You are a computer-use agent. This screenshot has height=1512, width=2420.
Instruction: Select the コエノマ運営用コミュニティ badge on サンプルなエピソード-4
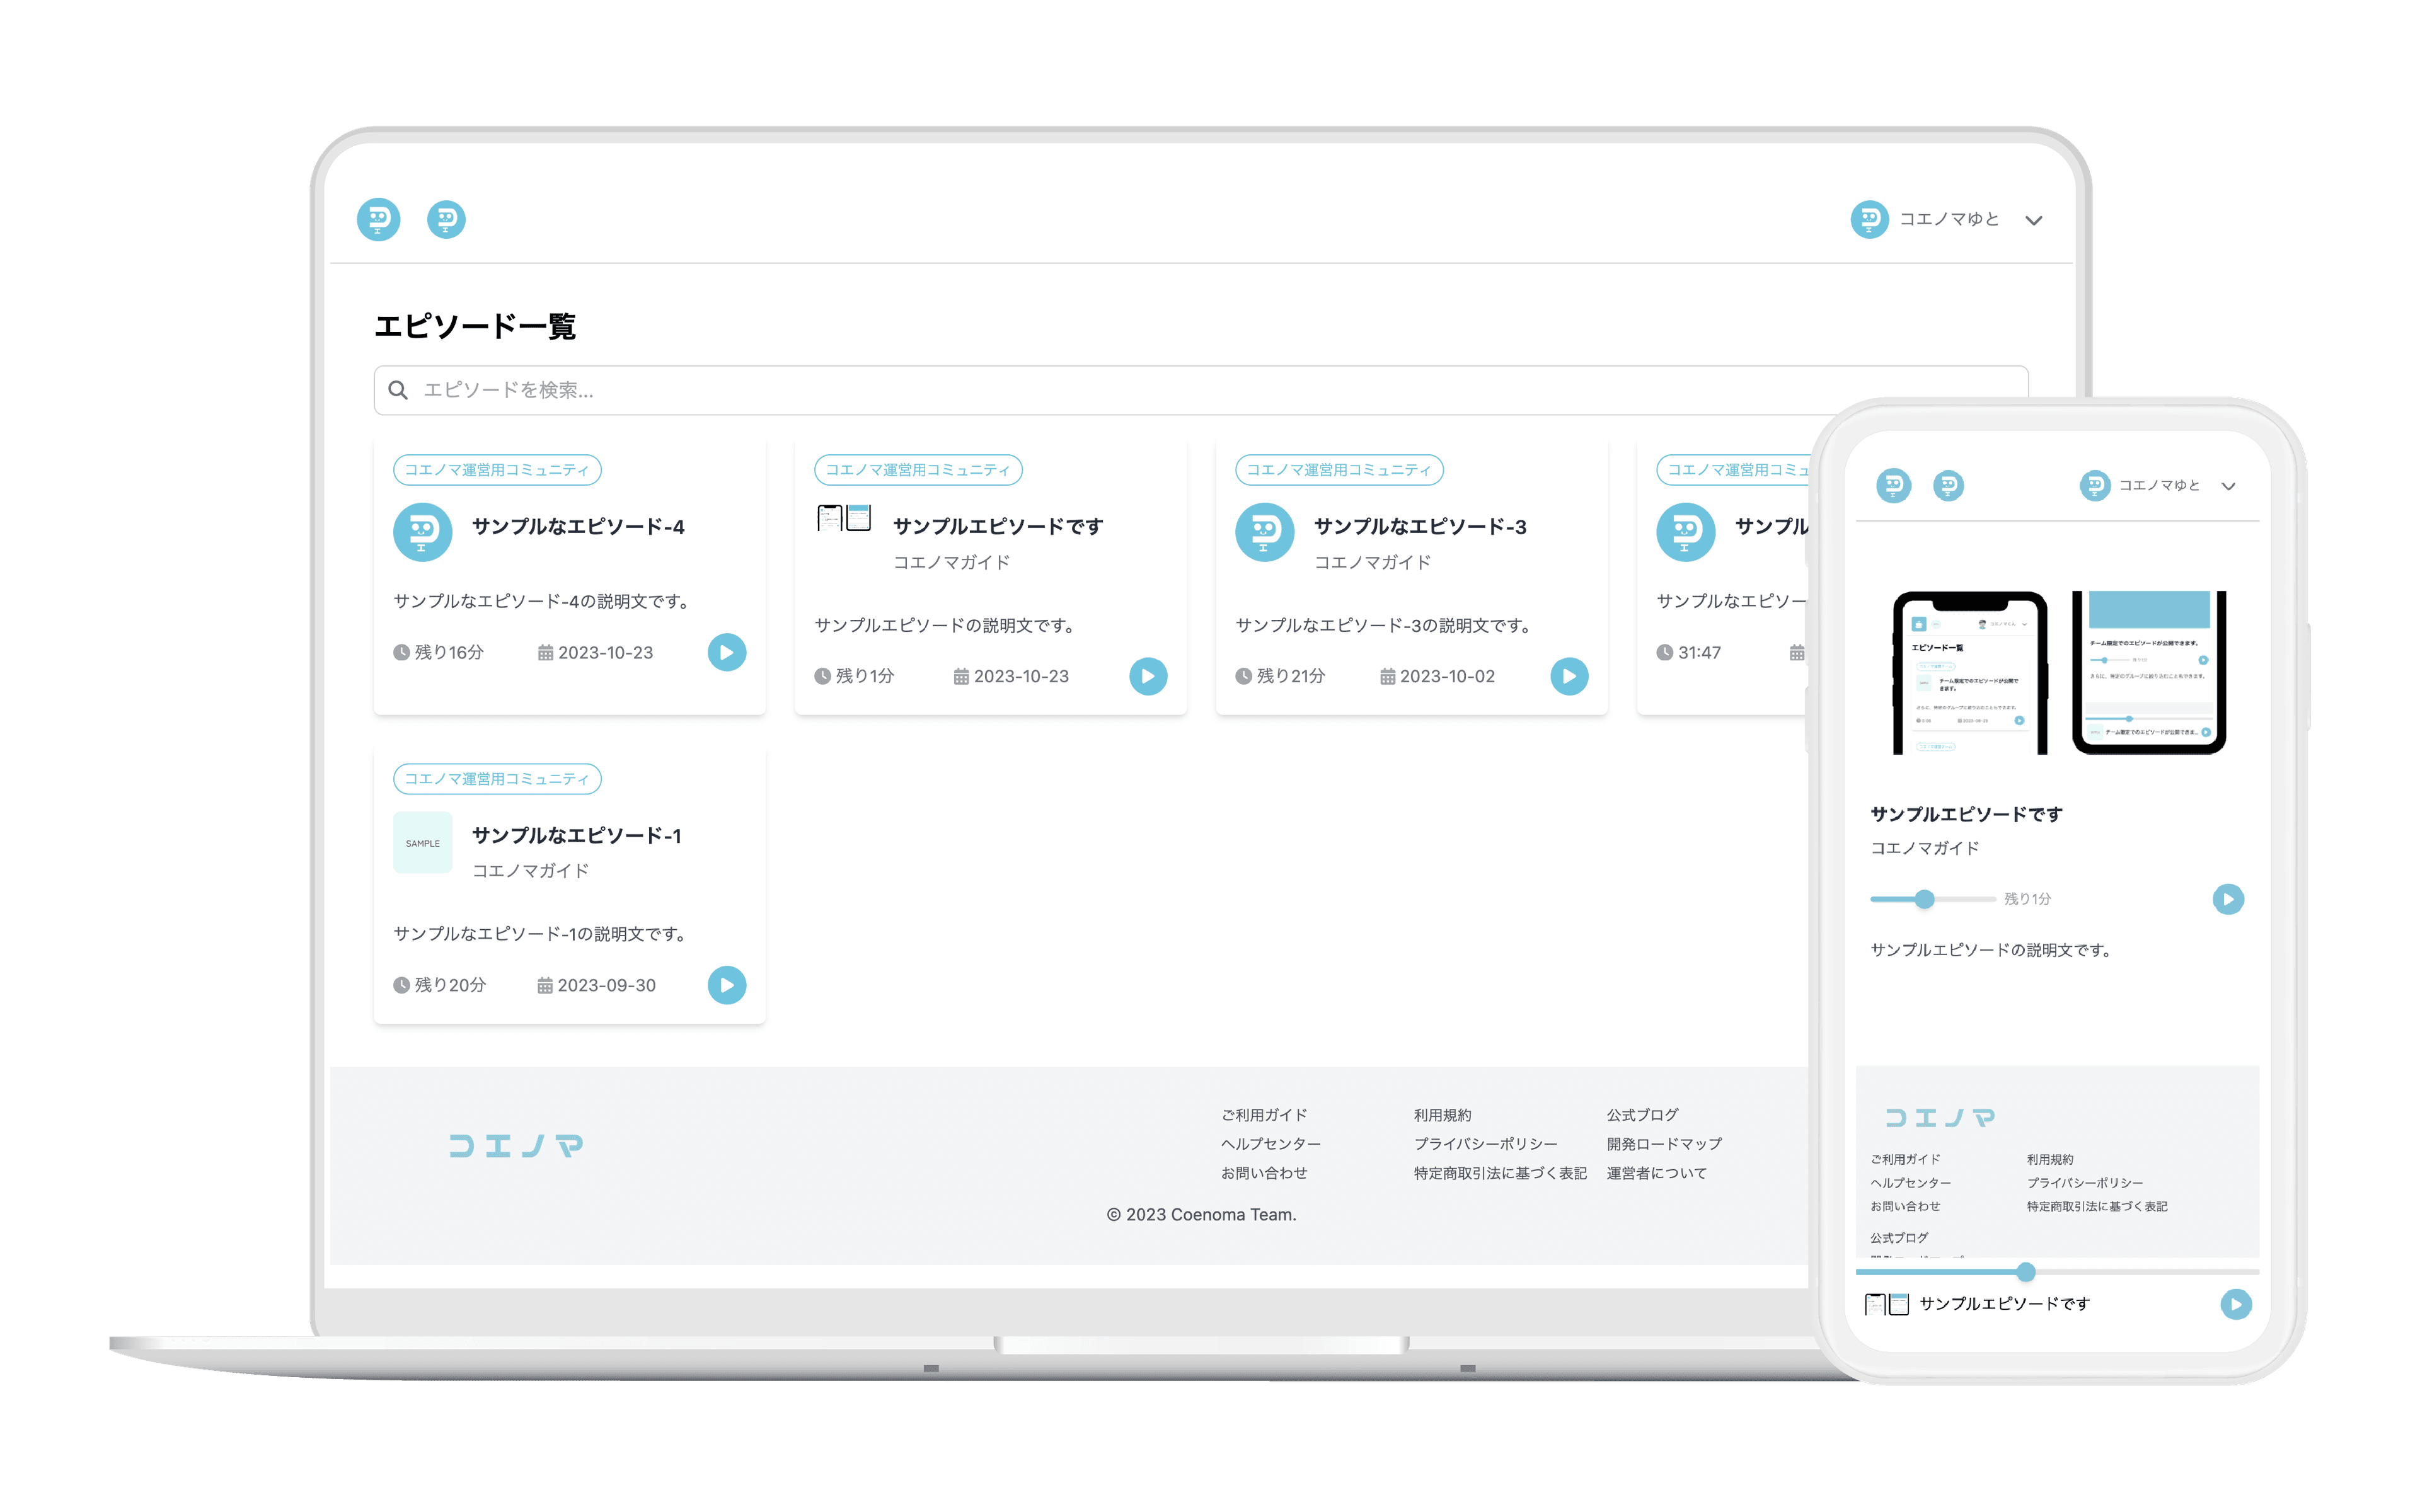pos(497,469)
